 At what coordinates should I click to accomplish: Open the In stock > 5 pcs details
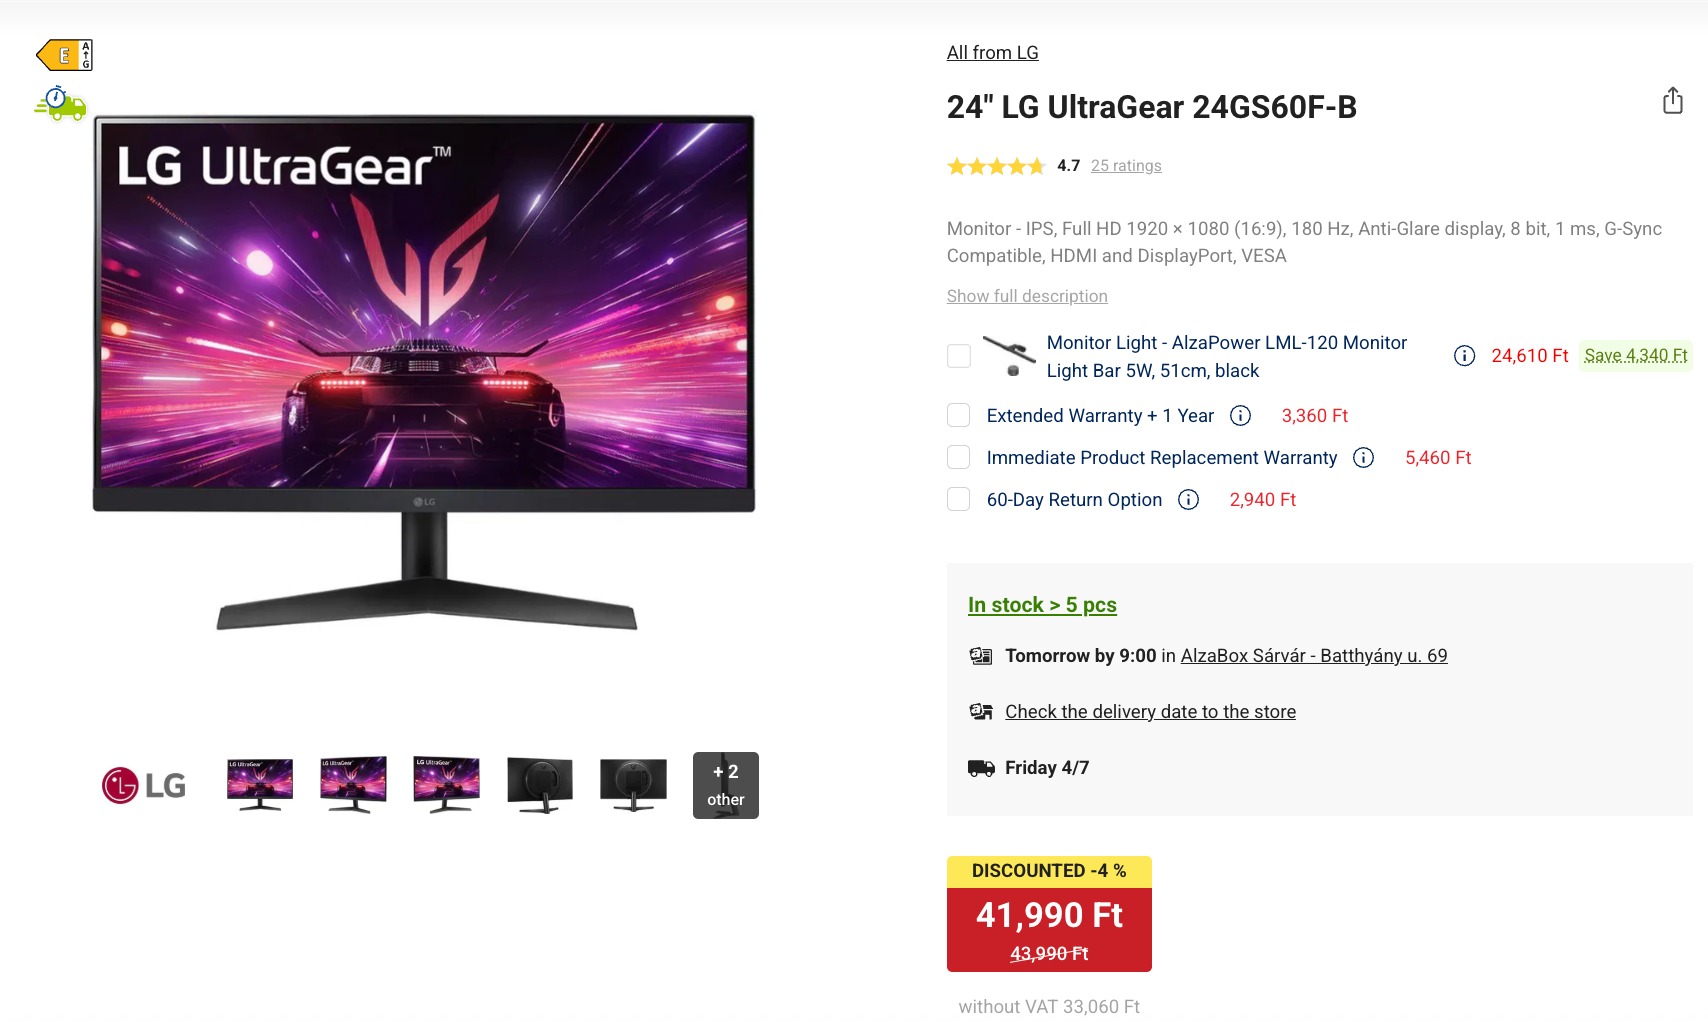(1042, 605)
